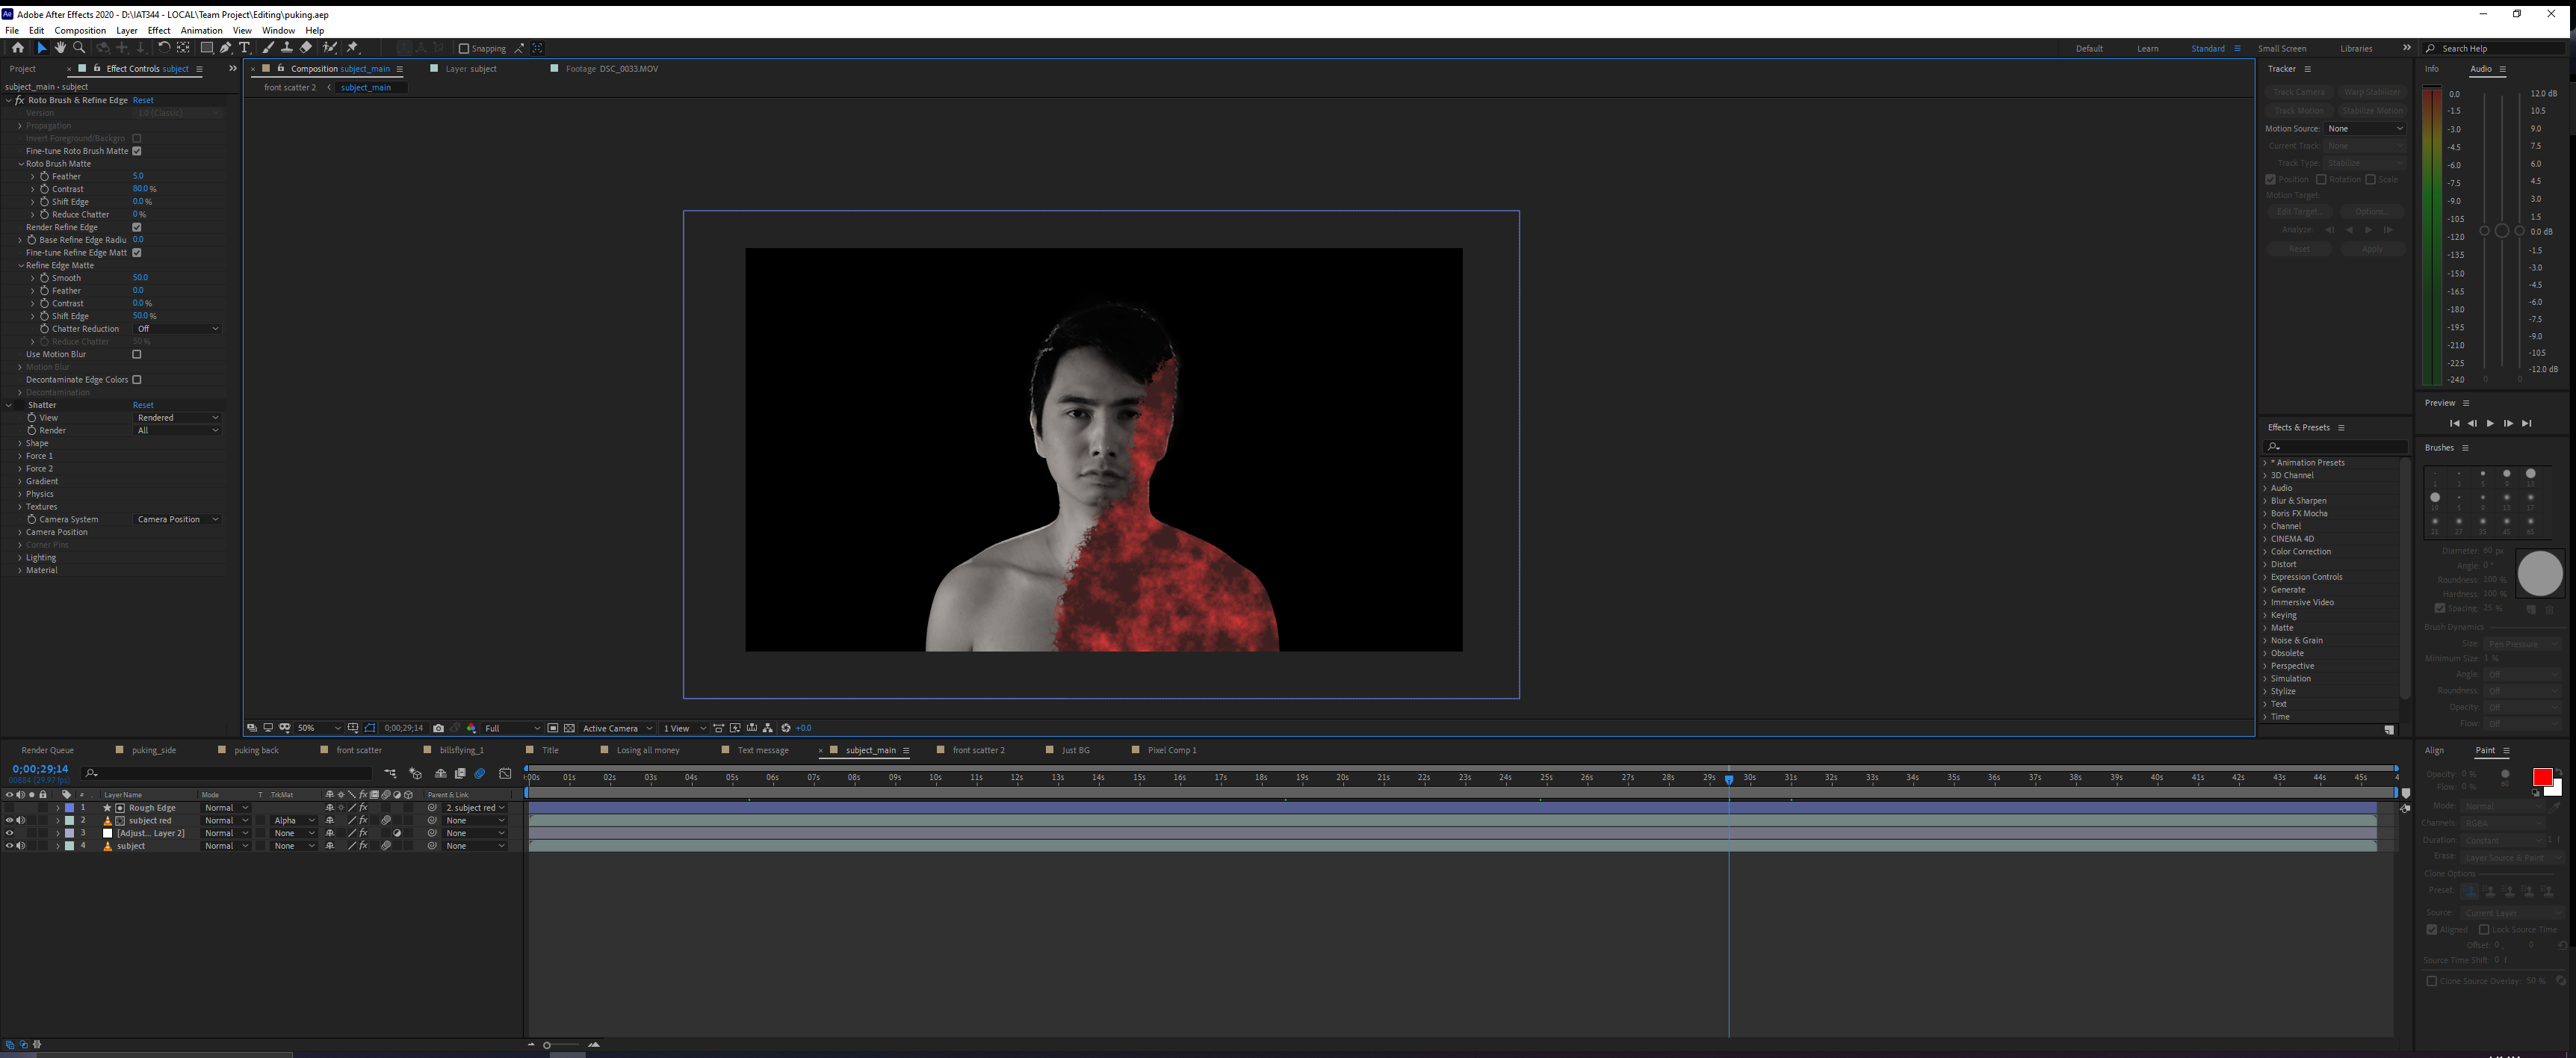Switch to the front scatter 2 tab
Image resolution: width=2576 pixels, height=1058 pixels.
click(x=977, y=750)
